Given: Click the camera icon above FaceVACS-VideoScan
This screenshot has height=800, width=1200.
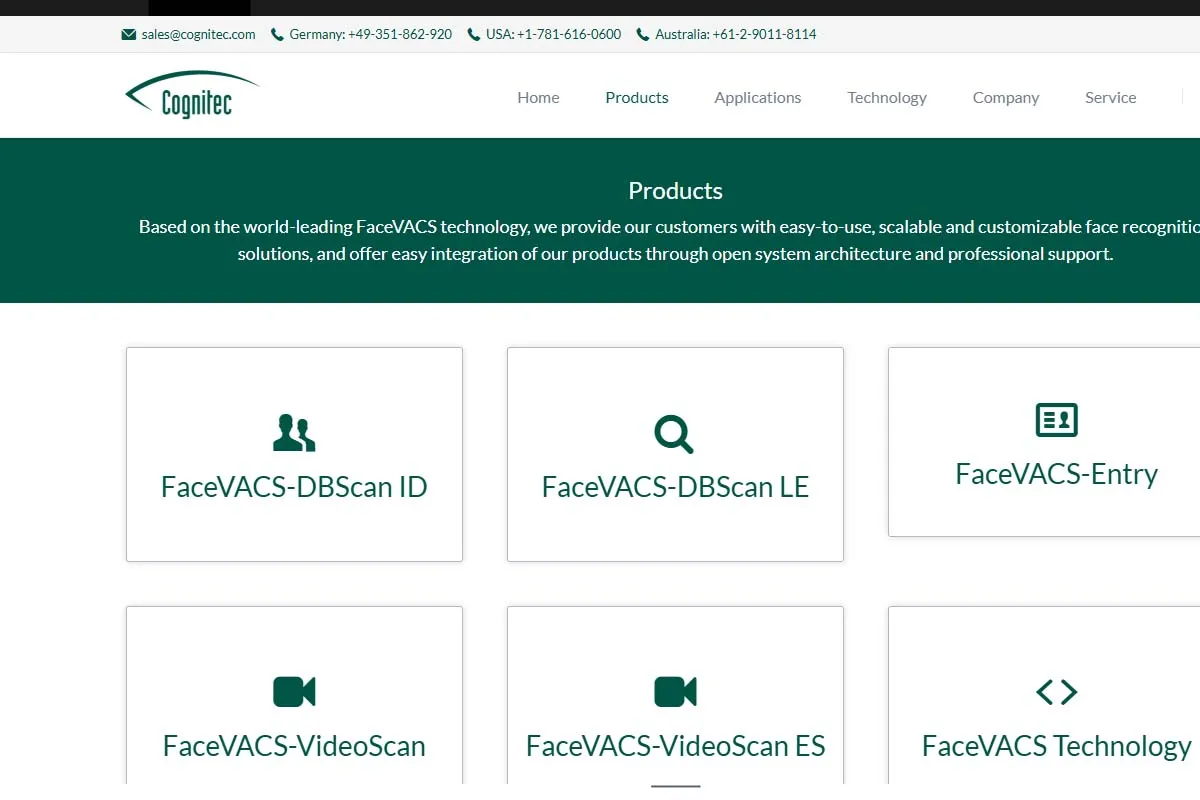Looking at the screenshot, I should click(294, 691).
